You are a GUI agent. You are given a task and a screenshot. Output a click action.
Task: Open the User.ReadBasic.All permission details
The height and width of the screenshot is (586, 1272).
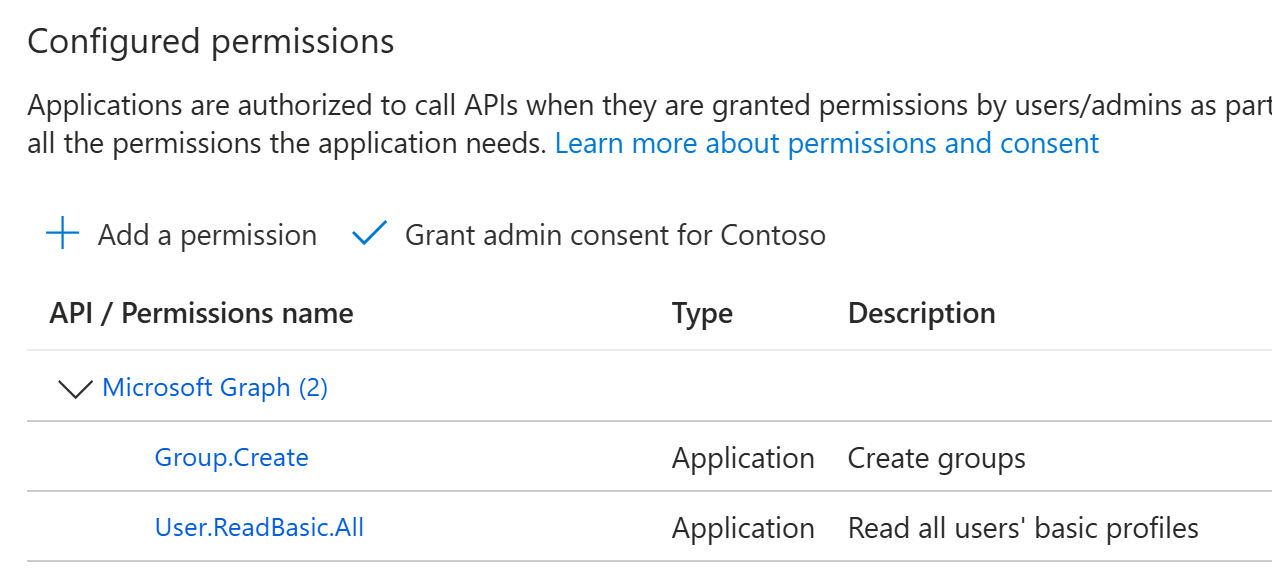tap(259, 527)
